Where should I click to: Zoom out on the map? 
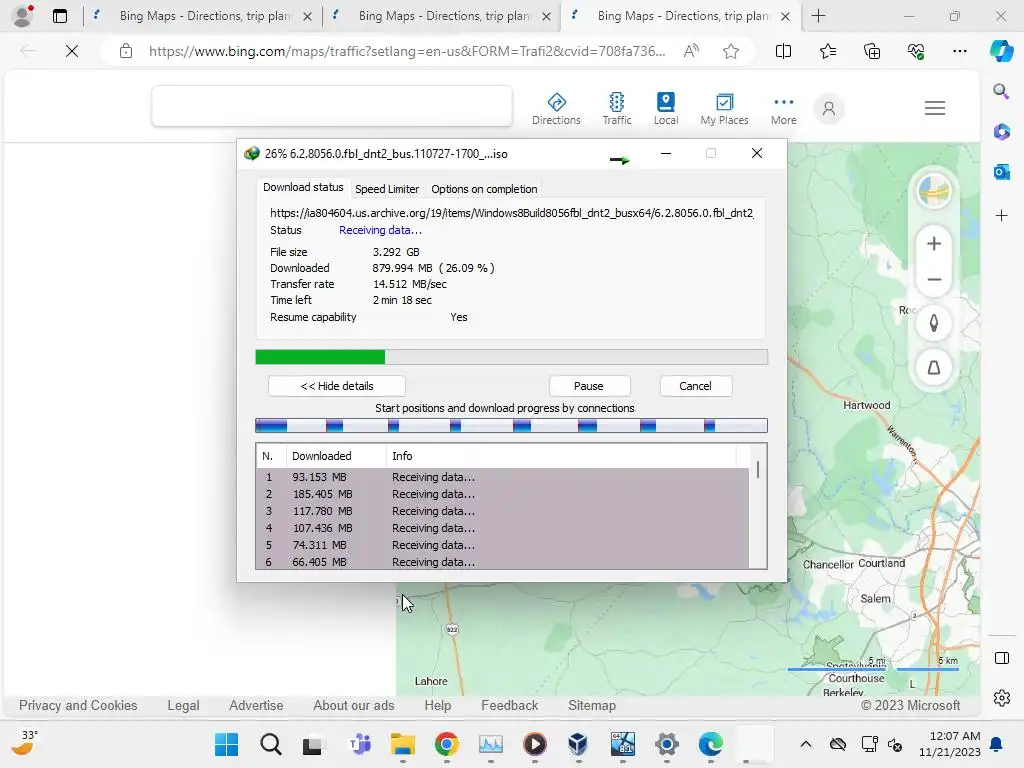(934, 280)
